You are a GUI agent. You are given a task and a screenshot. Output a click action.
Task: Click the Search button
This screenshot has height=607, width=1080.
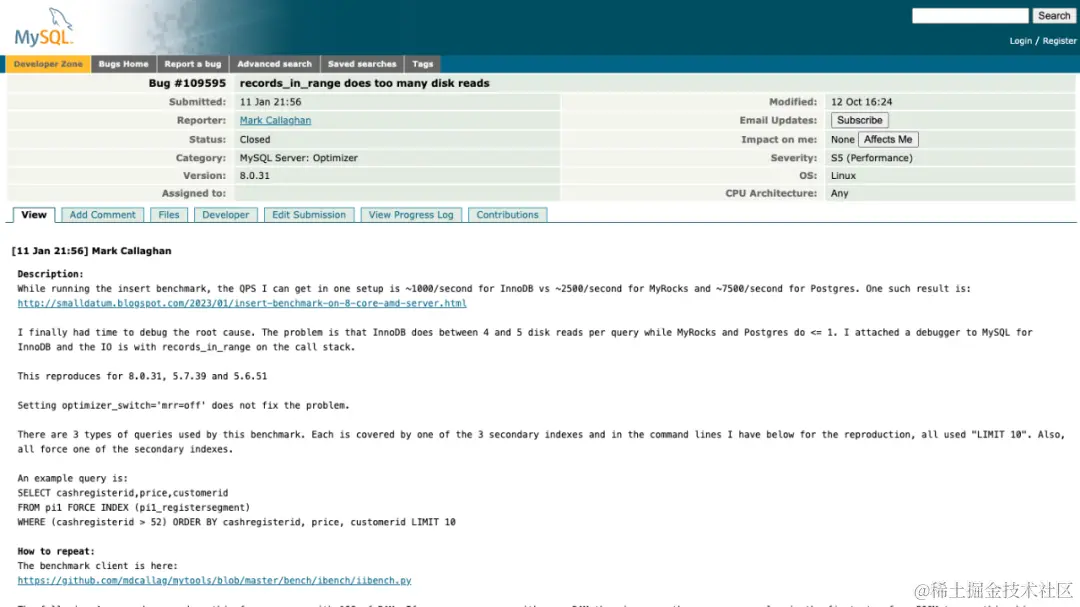tap(1054, 16)
